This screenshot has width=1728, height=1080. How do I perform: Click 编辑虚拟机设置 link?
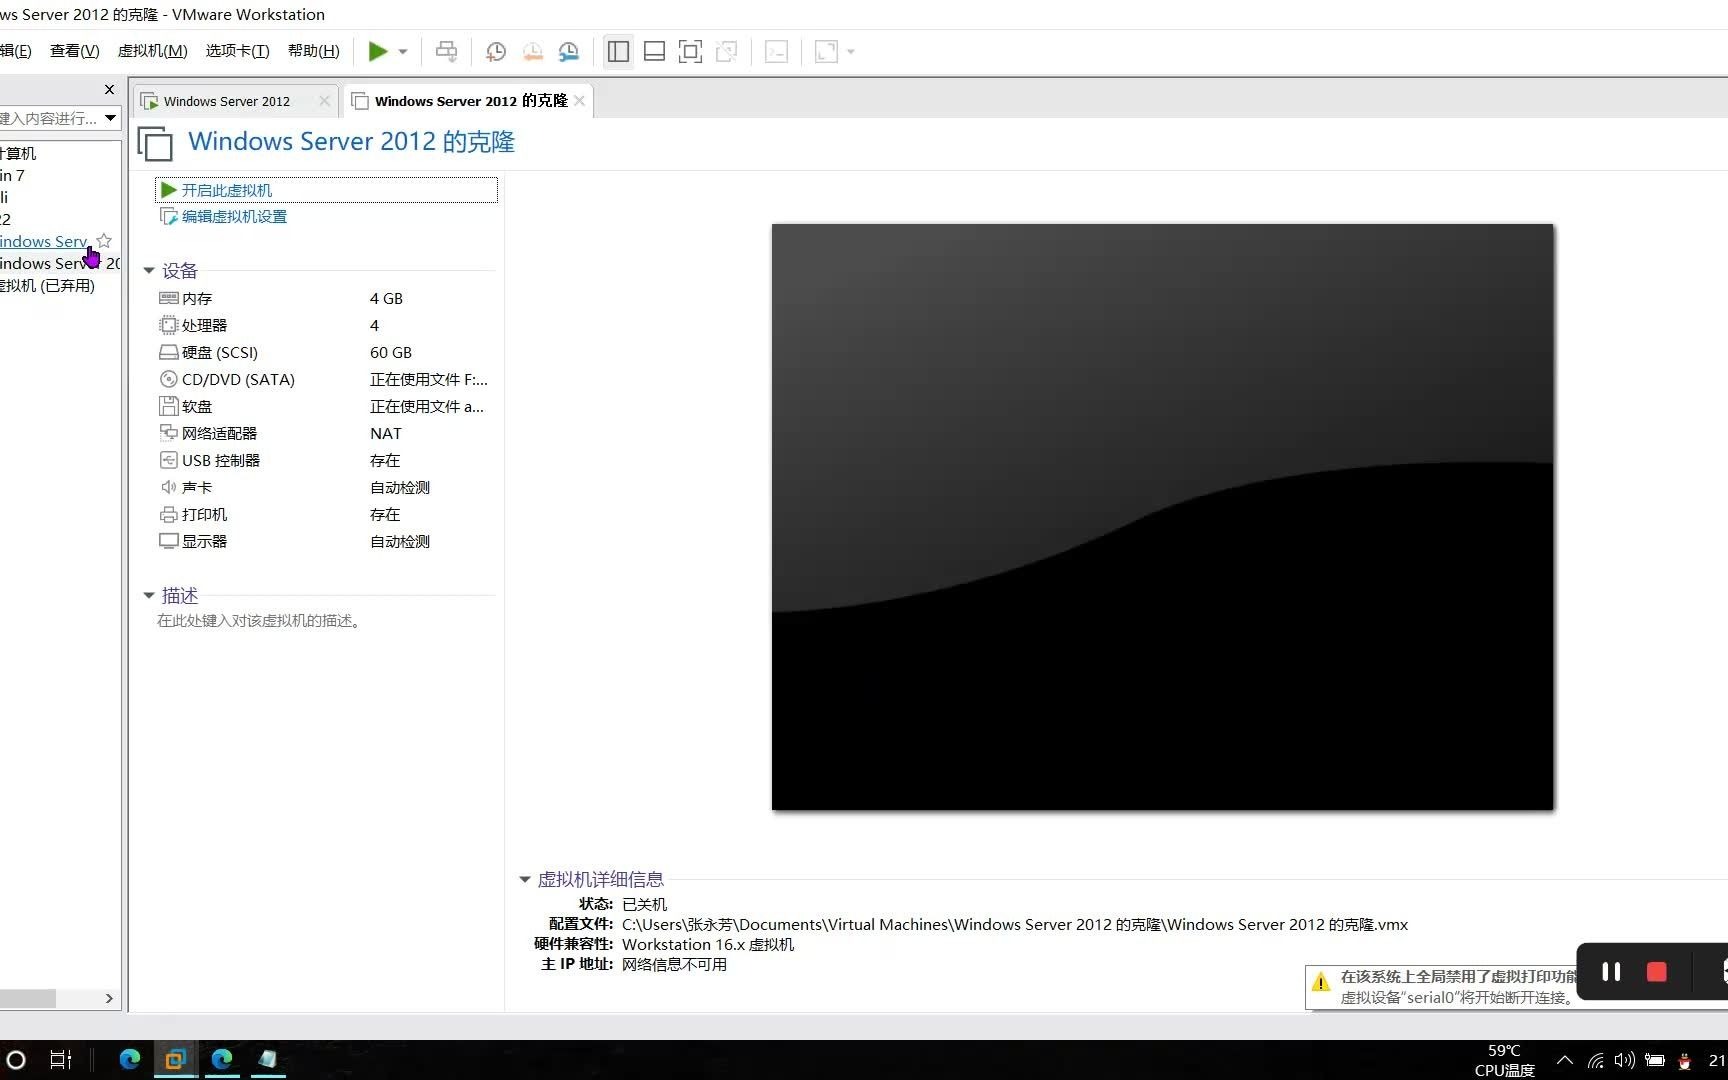pos(234,217)
